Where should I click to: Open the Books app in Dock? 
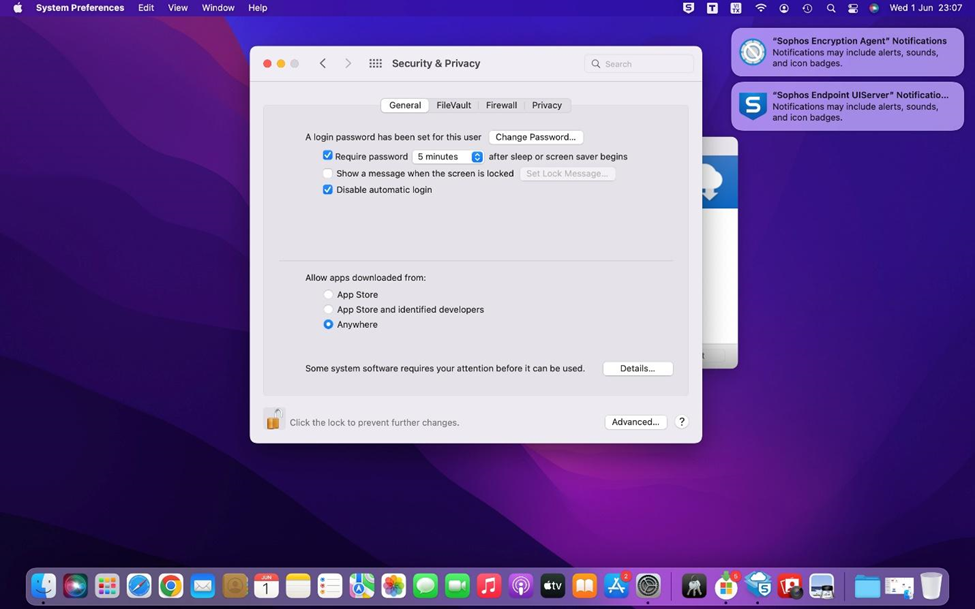click(585, 586)
